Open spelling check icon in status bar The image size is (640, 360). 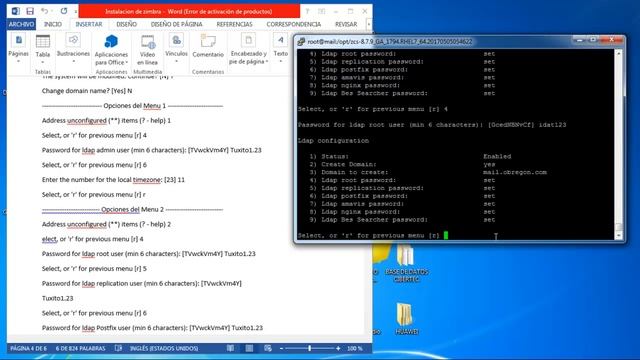[x=118, y=348]
